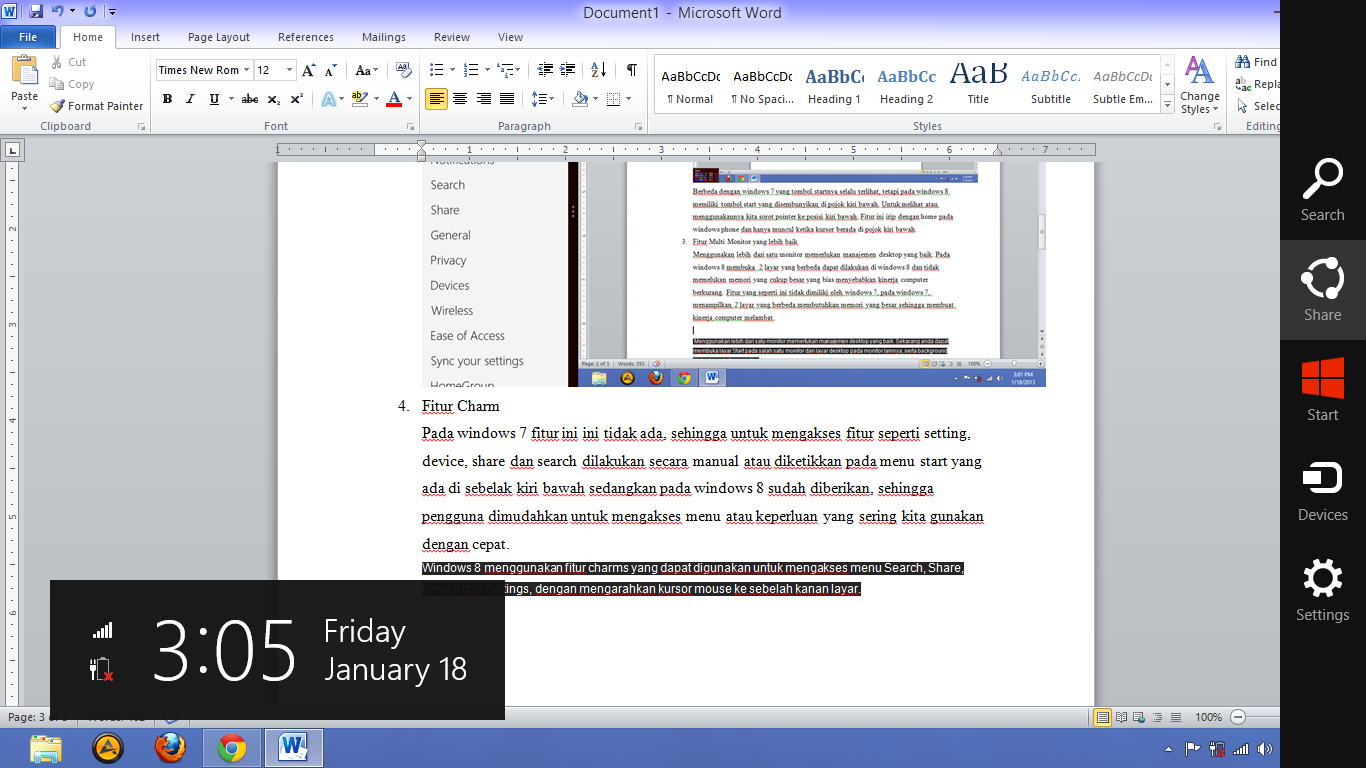1366x768 pixels.
Task: Click the font color red A
Action: [x=393, y=99]
